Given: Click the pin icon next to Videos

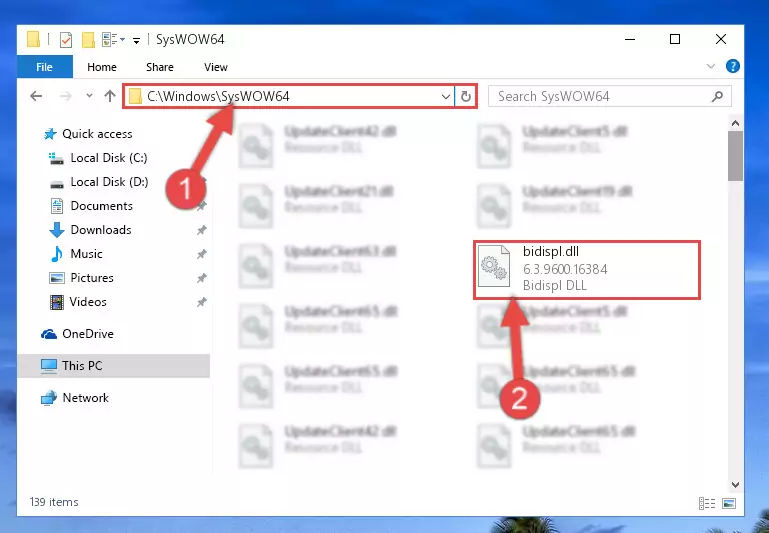Looking at the screenshot, I should pyautogui.click(x=202, y=302).
